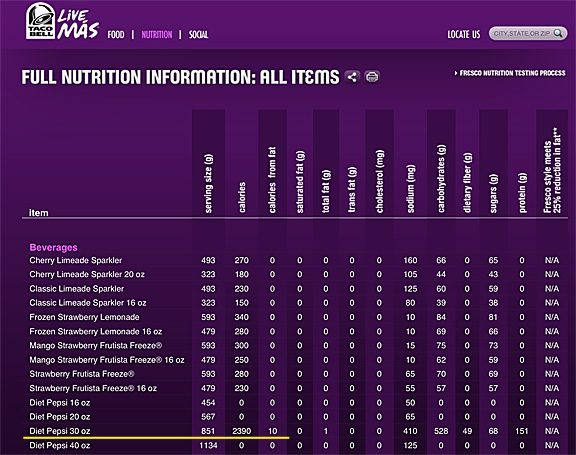Click the Taco Bell logo

[41, 21]
